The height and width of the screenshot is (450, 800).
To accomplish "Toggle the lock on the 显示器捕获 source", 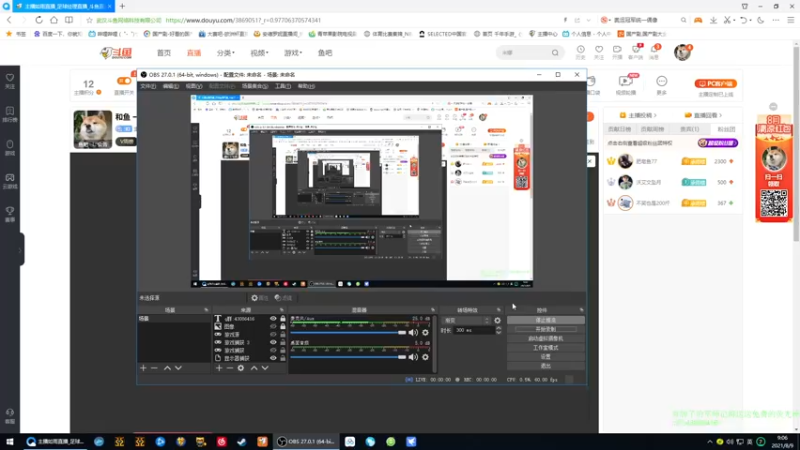I will (283, 358).
